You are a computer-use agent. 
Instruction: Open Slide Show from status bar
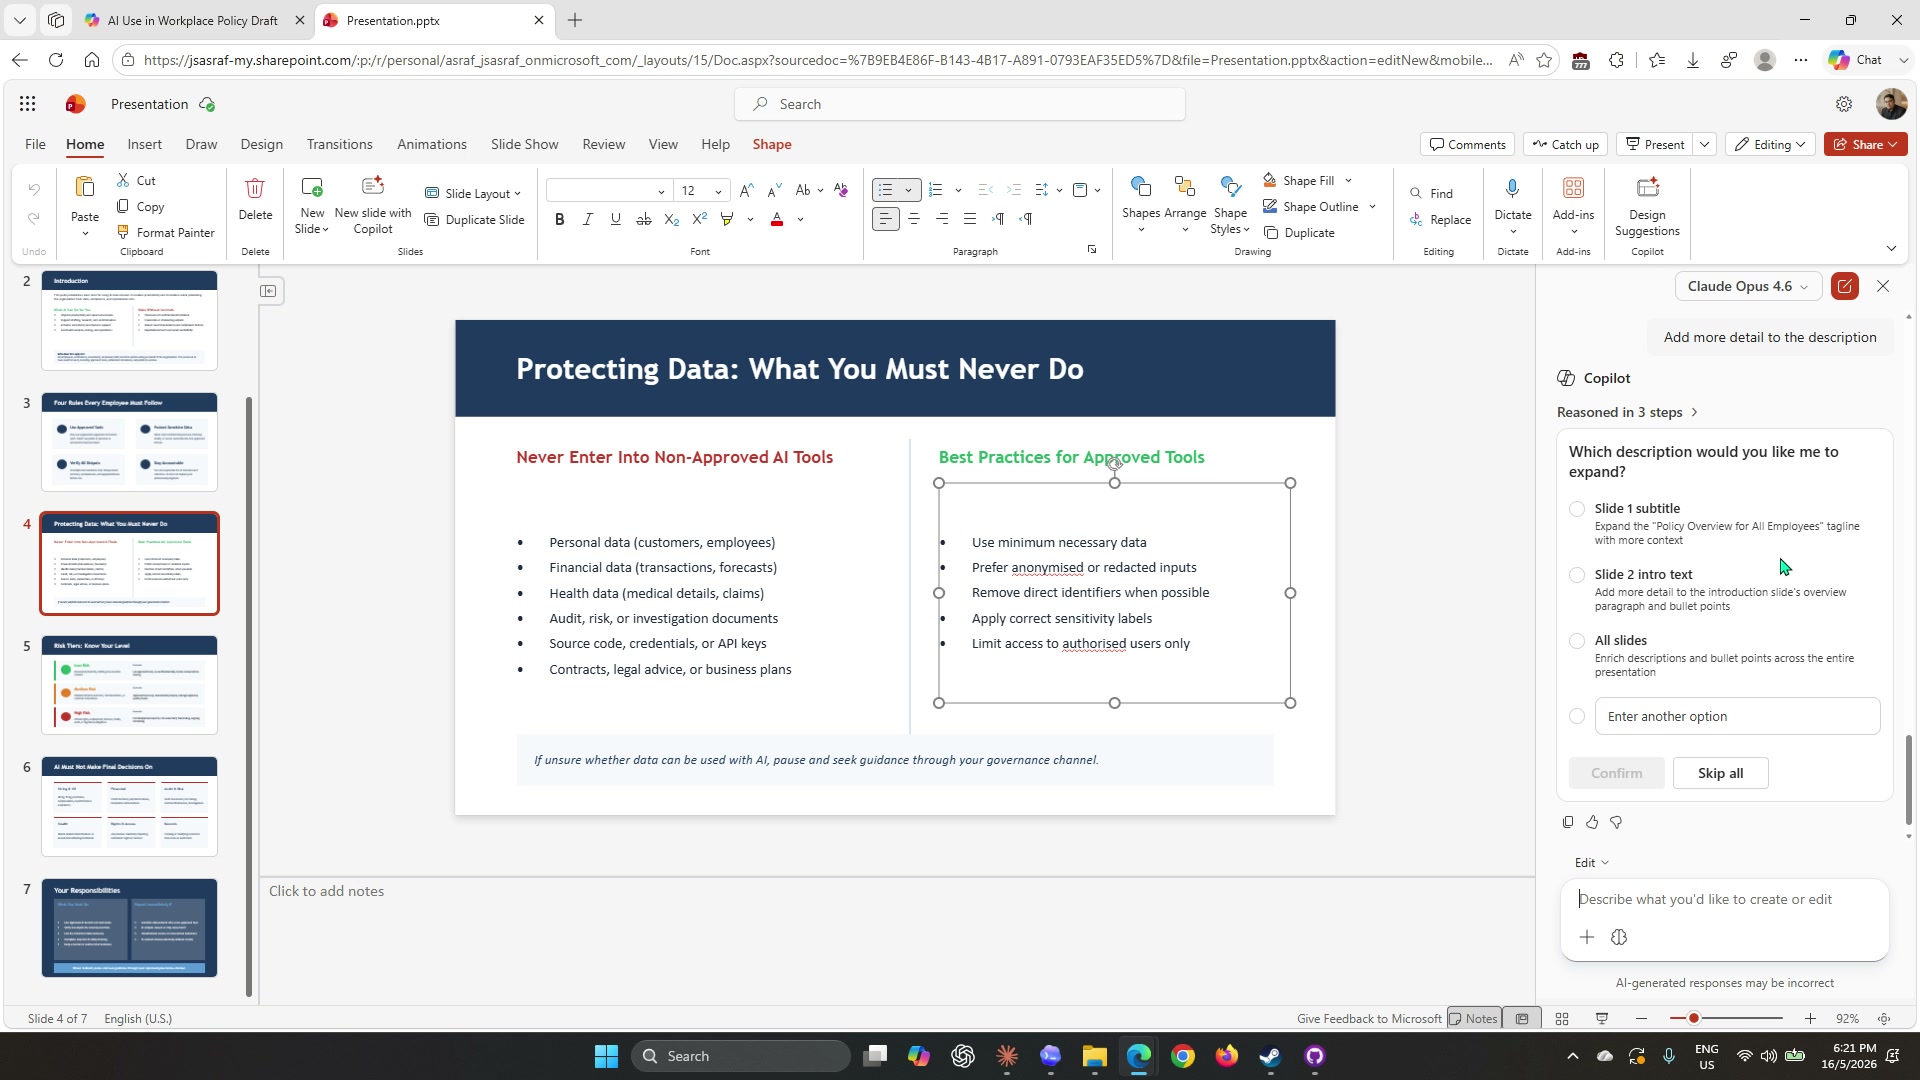click(x=1602, y=1019)
